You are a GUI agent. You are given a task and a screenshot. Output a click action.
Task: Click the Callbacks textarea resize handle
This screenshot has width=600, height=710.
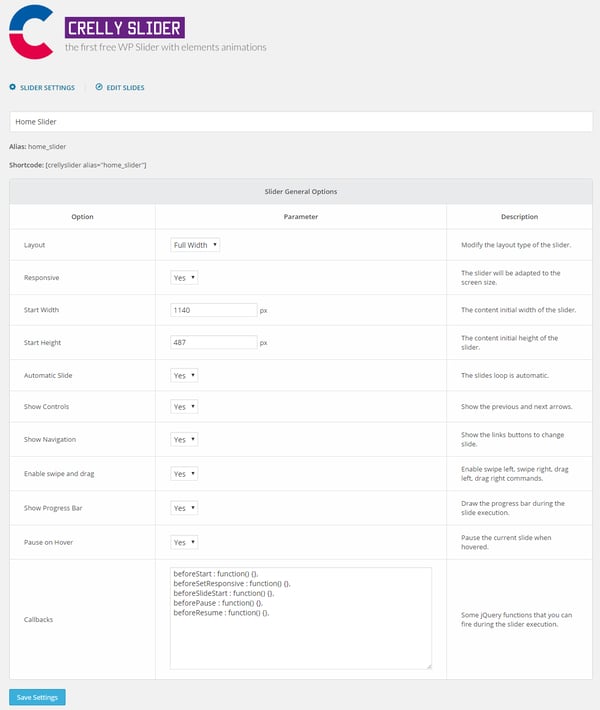tap(428, 665)
